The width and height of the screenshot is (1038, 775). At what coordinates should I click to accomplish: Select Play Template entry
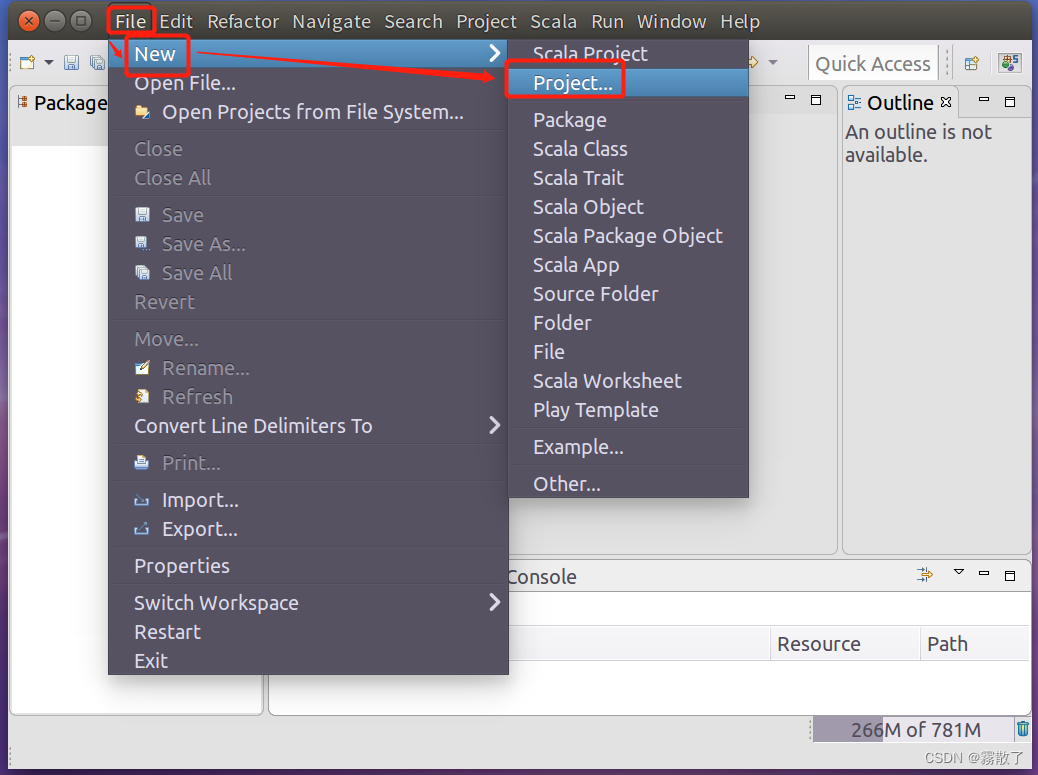[628, 410]
